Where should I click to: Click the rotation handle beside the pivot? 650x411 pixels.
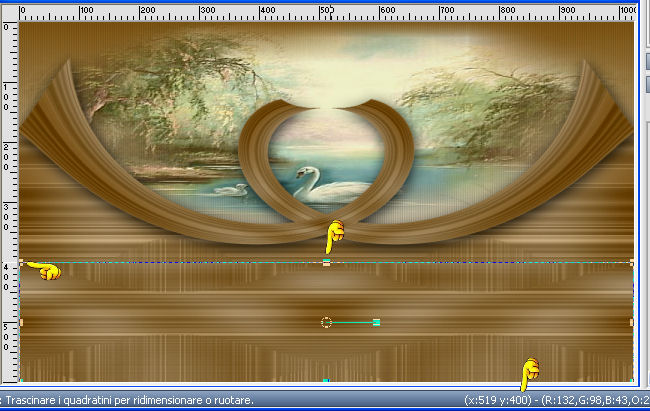click(376, 322)
